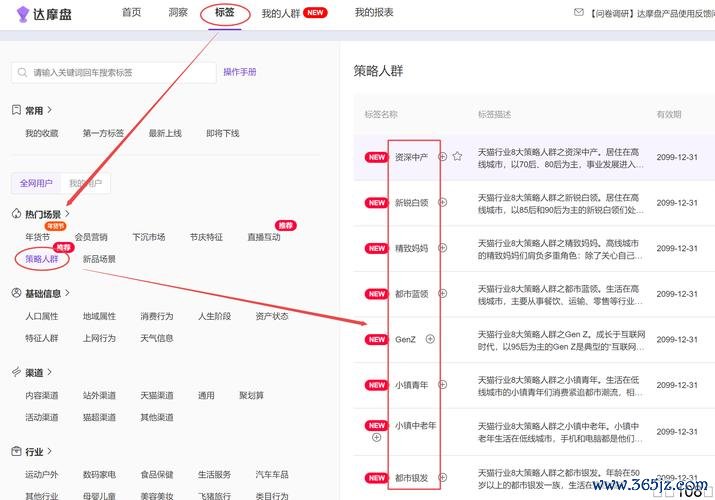Select 最新上线 category
This screenshot has height=500, width=715.
pyautogui.click(x=165, y=133)
